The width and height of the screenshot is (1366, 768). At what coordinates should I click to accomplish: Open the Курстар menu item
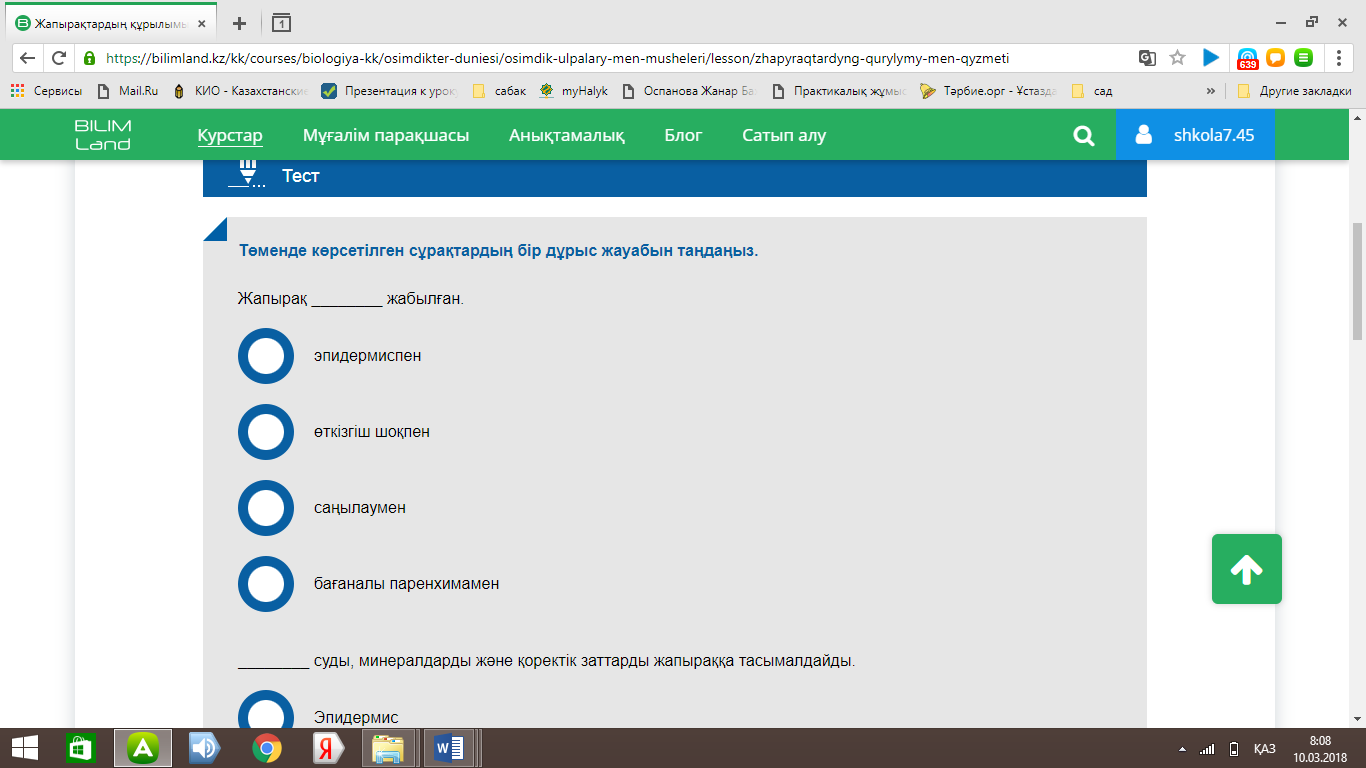click(230, 135)
